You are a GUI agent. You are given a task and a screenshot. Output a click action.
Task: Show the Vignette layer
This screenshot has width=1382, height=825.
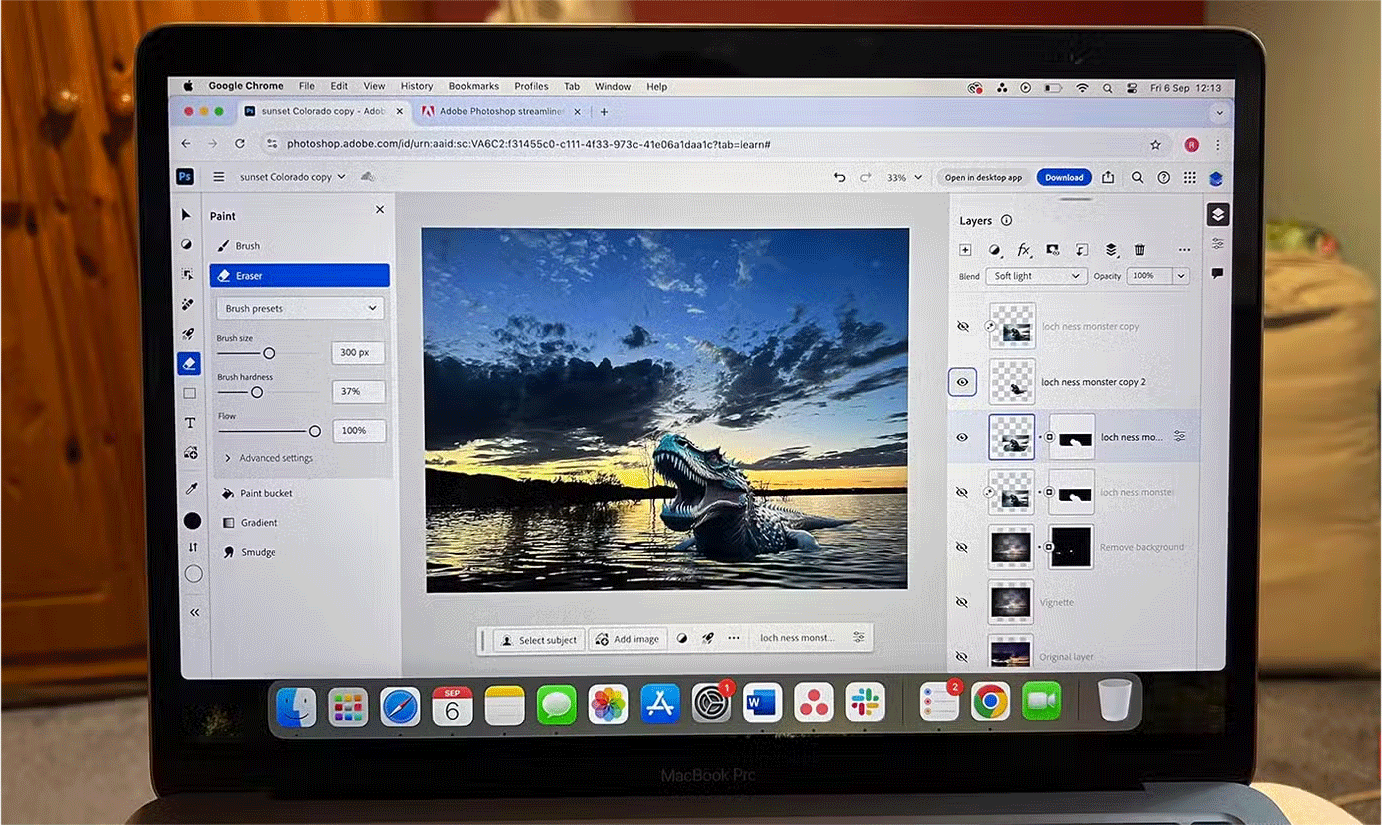click(x=962, y=602)
